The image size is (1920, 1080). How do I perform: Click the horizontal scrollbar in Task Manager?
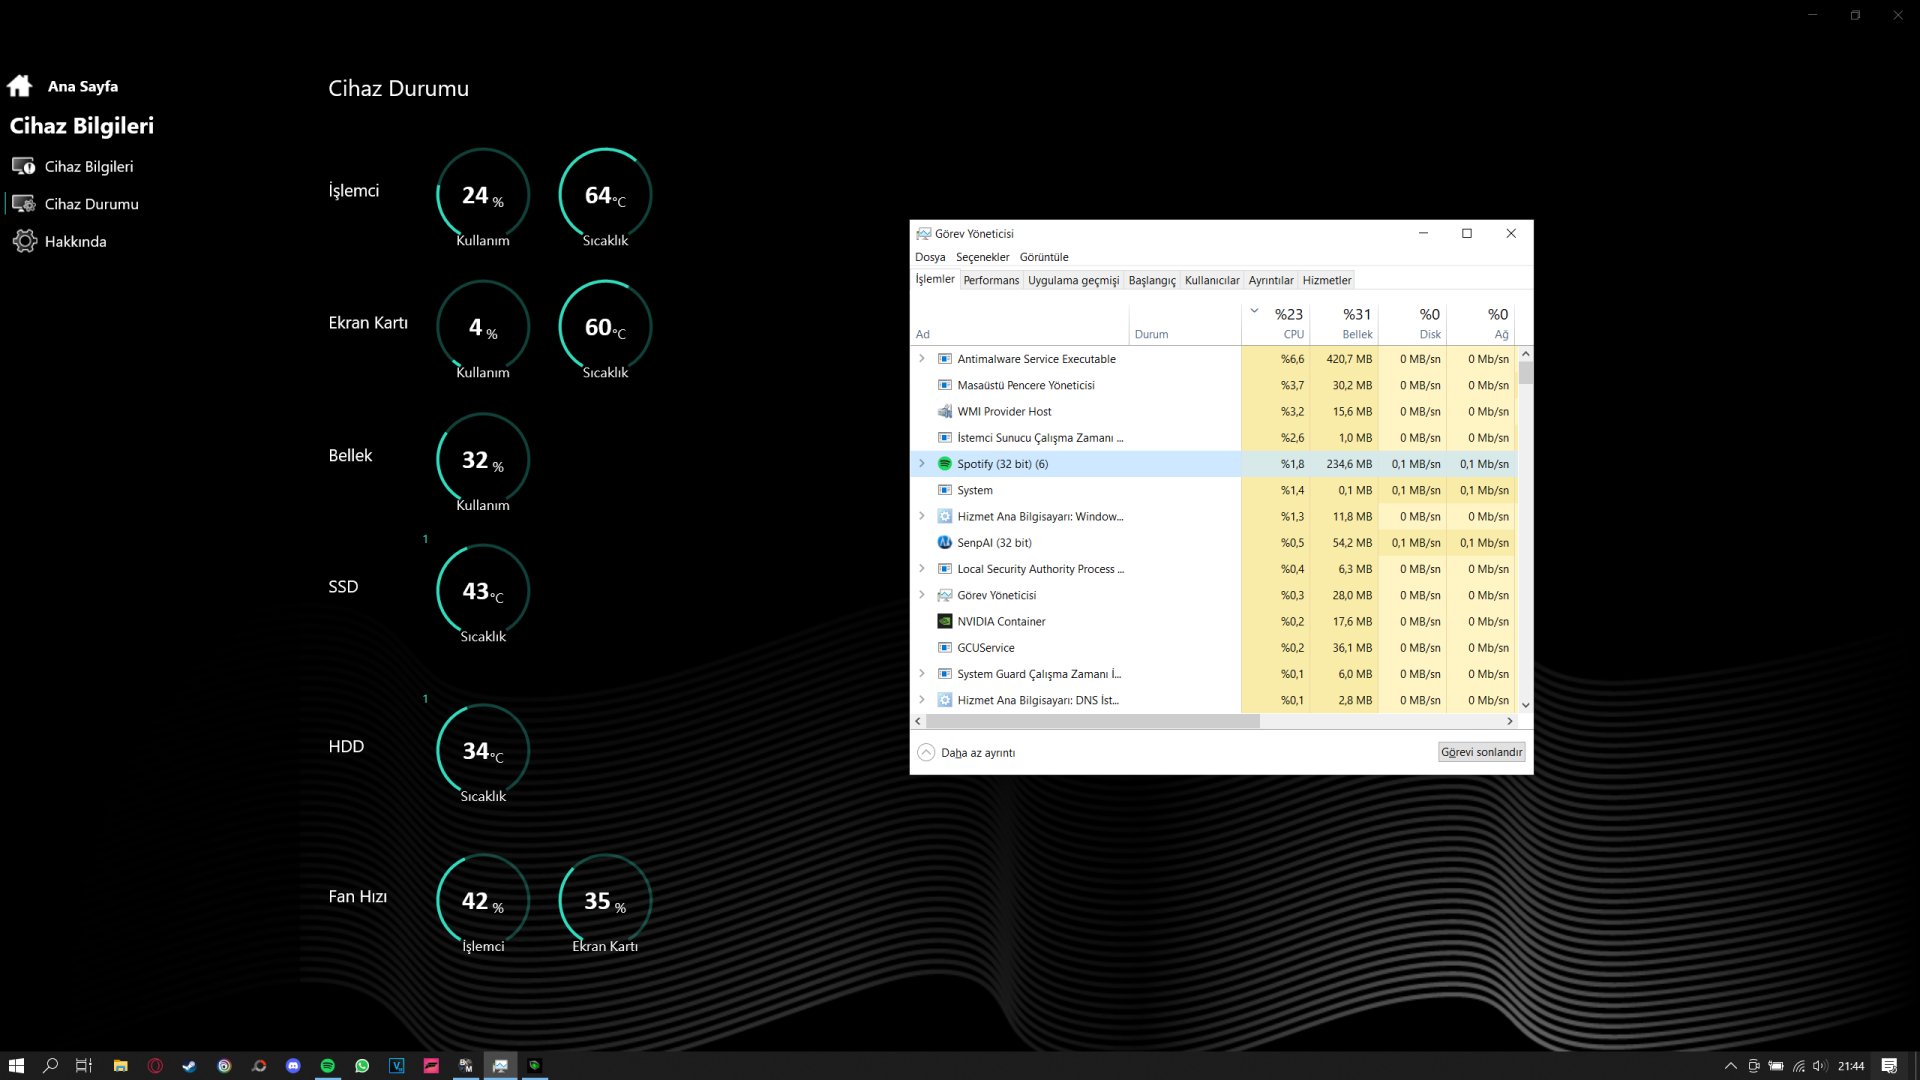click(1092, 721)
